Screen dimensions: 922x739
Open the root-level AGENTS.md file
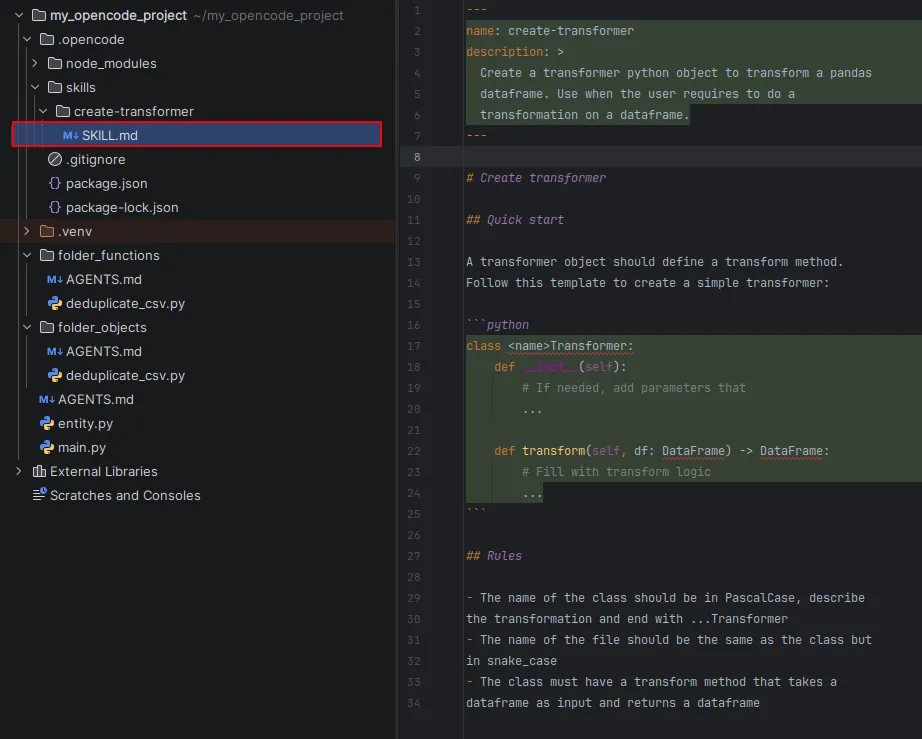95,400
